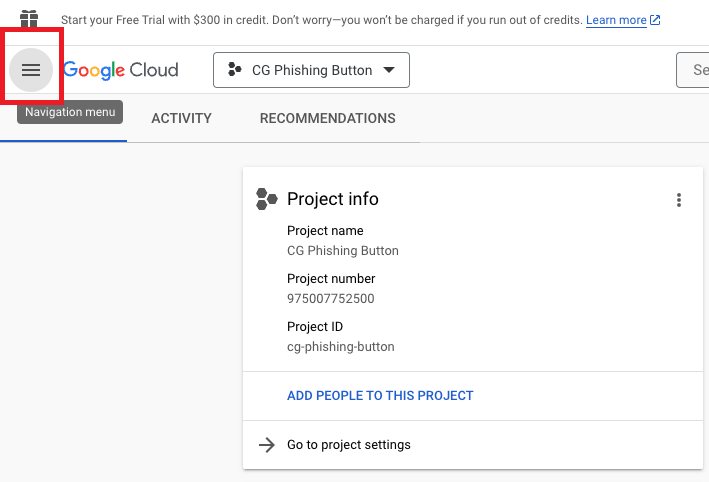Click the Google Cloud logo
Image resolution: width=709 pixels, height=482 pixels.
point(121,70)
